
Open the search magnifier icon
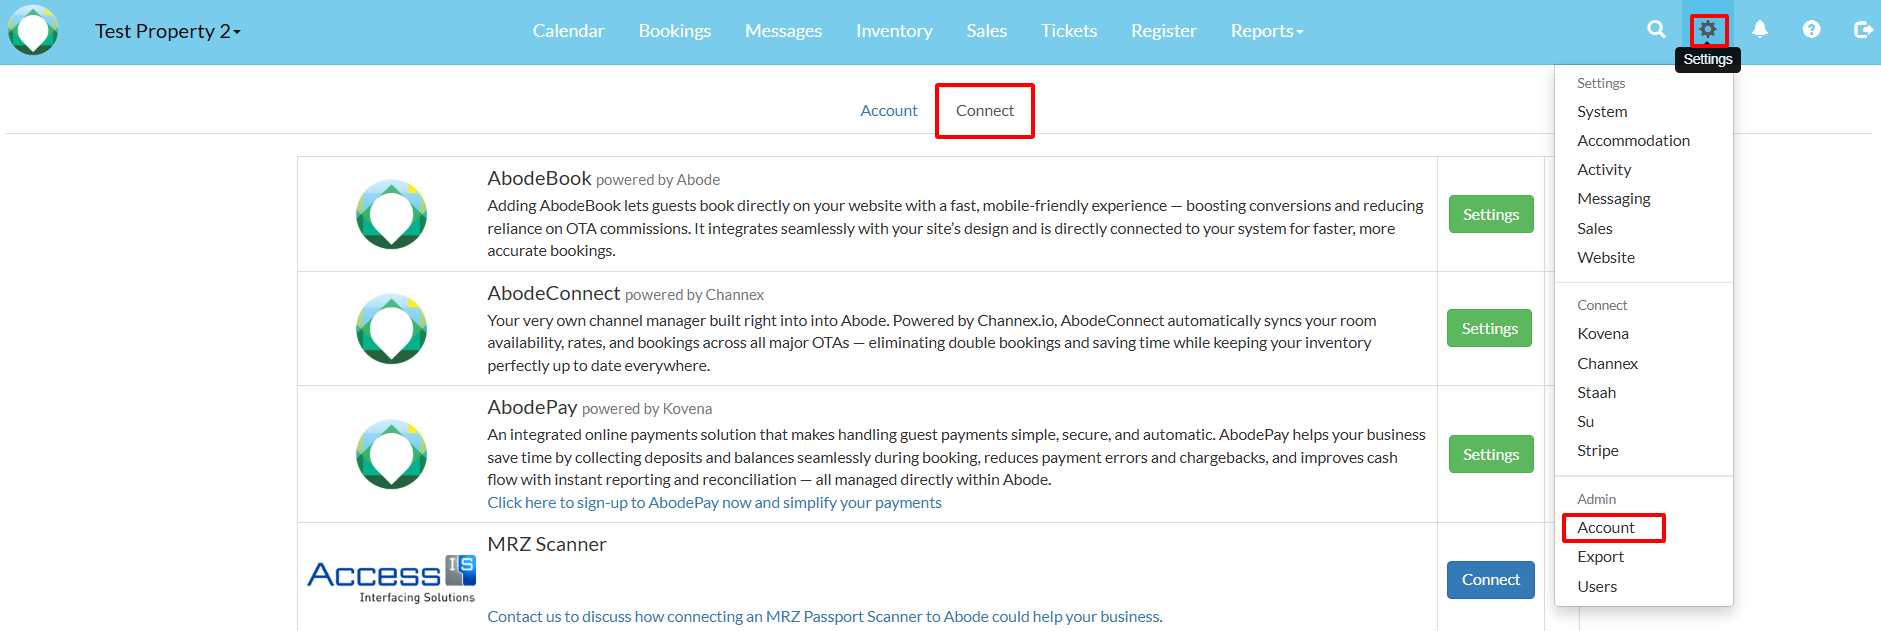(1656, 29)
